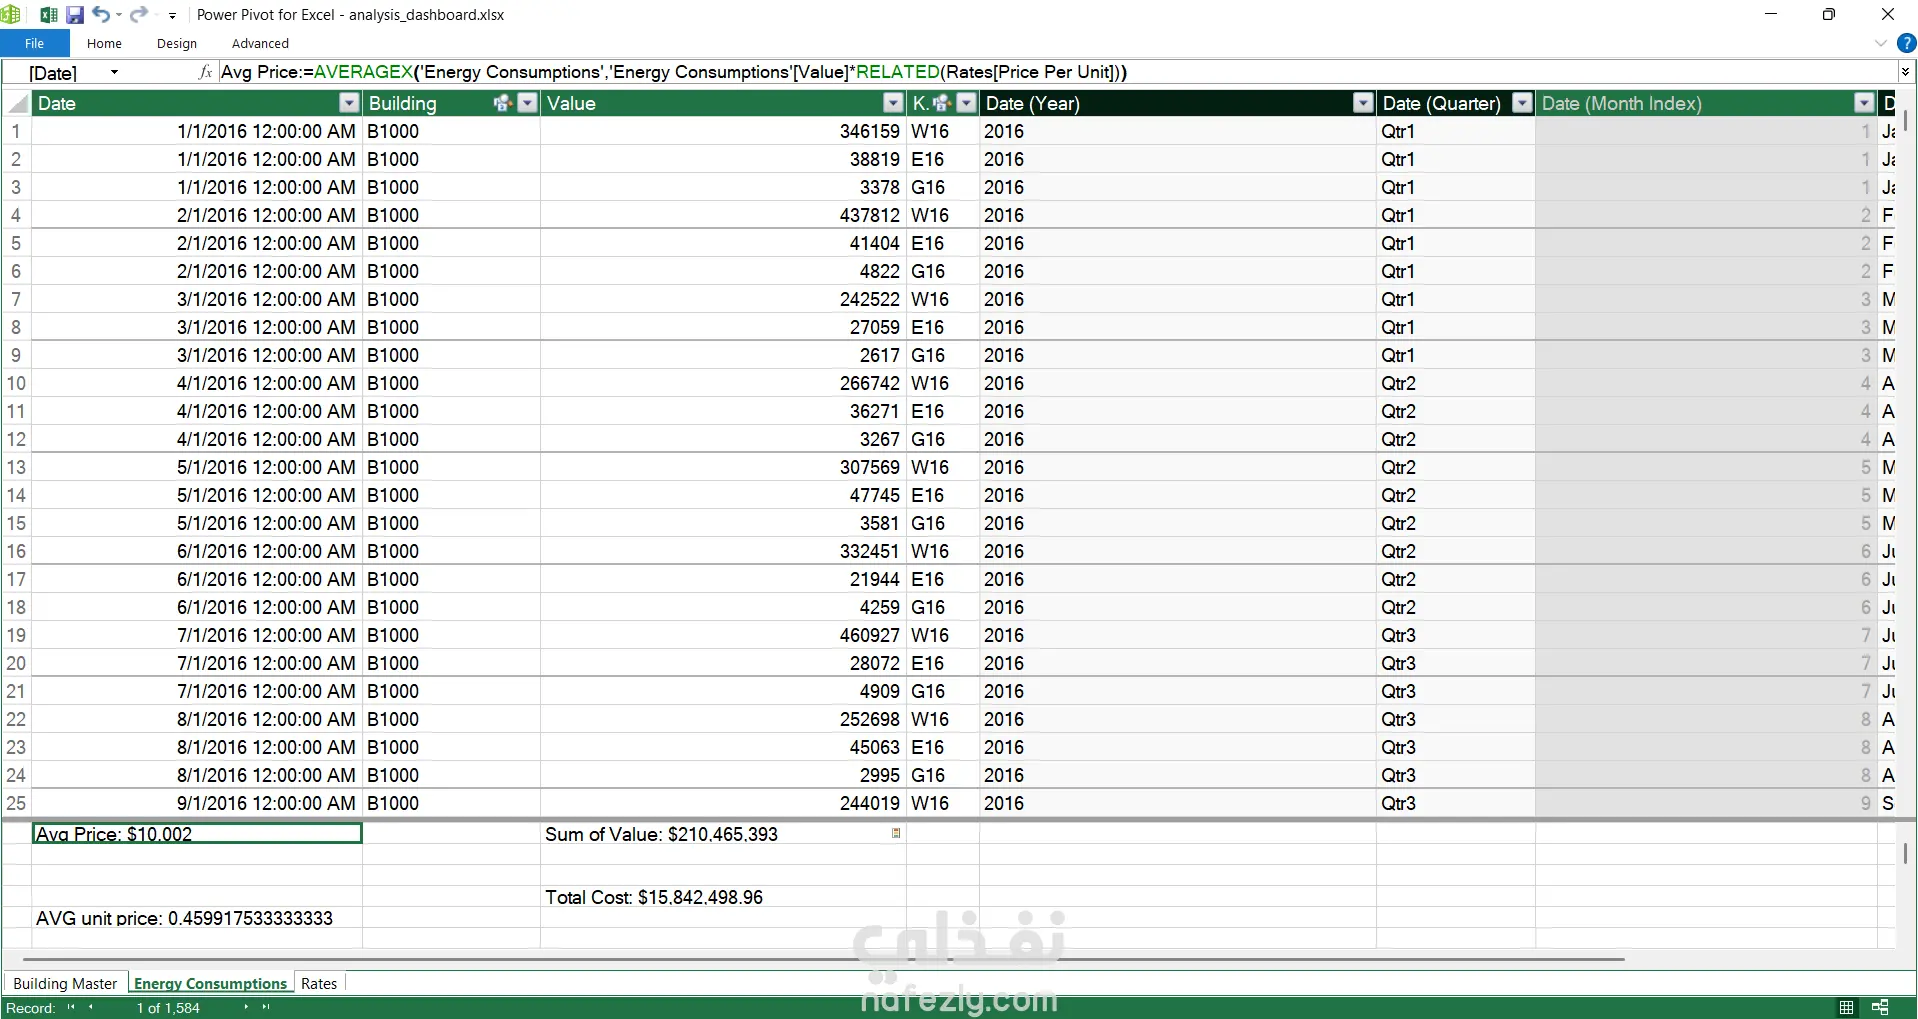Click into the Avg Price formula bar
The image size is (1918, 1019).
point(1058,72)
